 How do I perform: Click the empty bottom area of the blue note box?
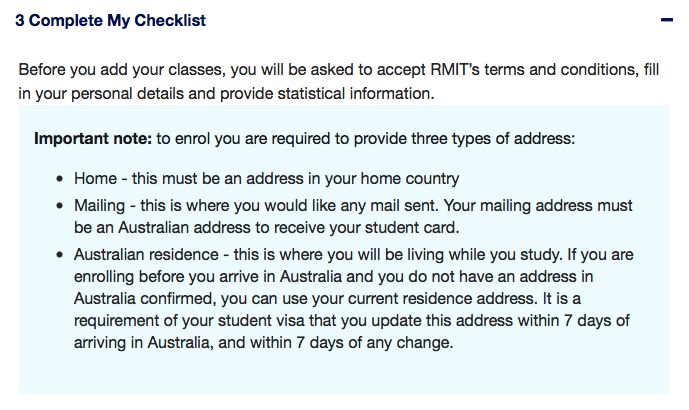[x=344, y=373]
